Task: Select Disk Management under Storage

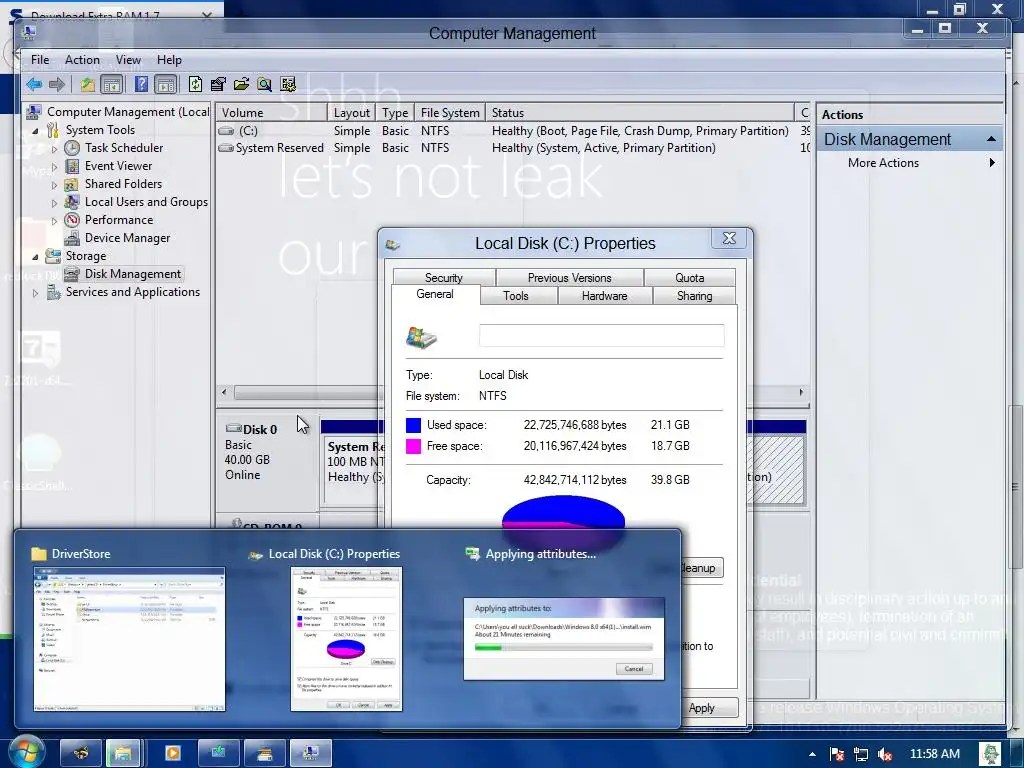Action: pyautogui.click(x=133, y=274)
